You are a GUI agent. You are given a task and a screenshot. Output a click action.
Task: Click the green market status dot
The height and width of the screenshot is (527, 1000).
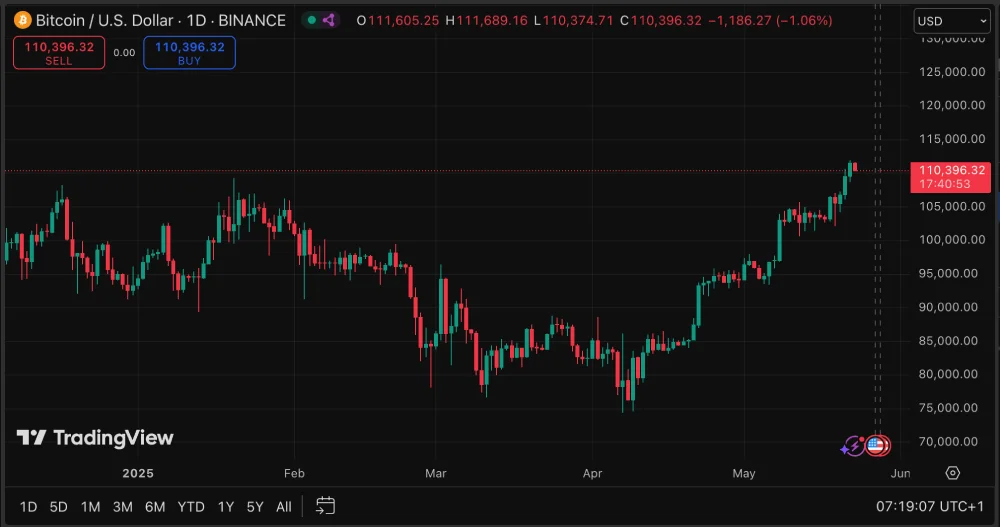[312, 20]
